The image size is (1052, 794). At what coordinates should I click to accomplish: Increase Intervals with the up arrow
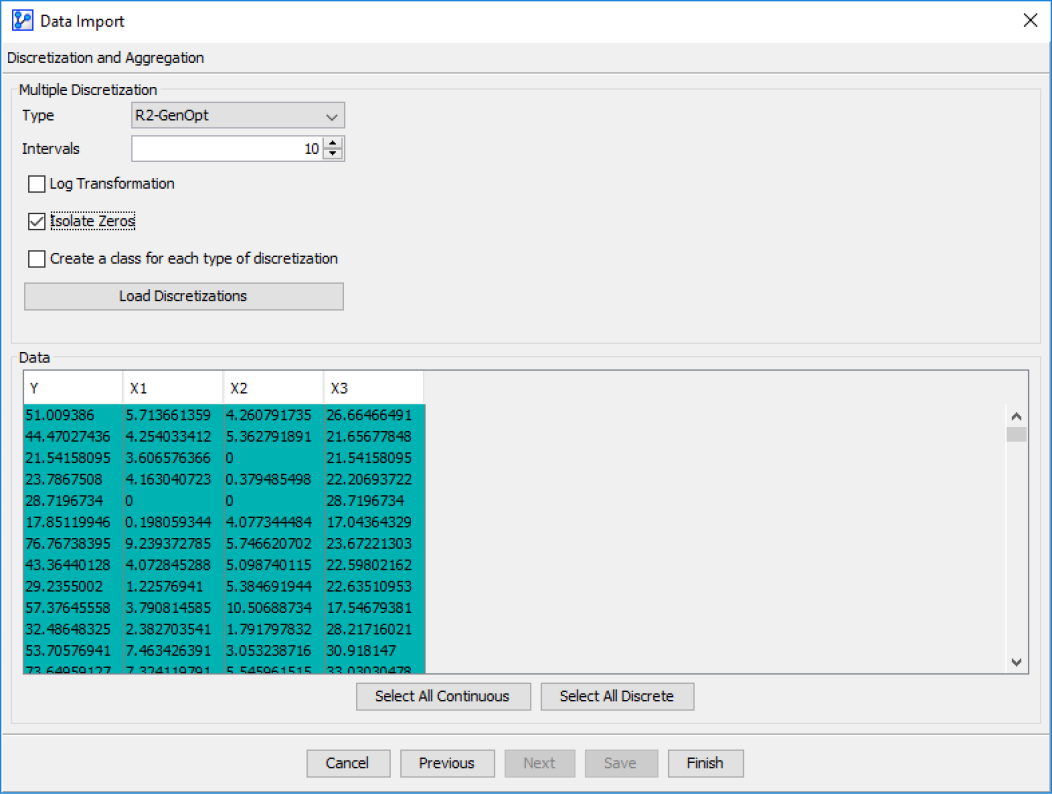333,143
